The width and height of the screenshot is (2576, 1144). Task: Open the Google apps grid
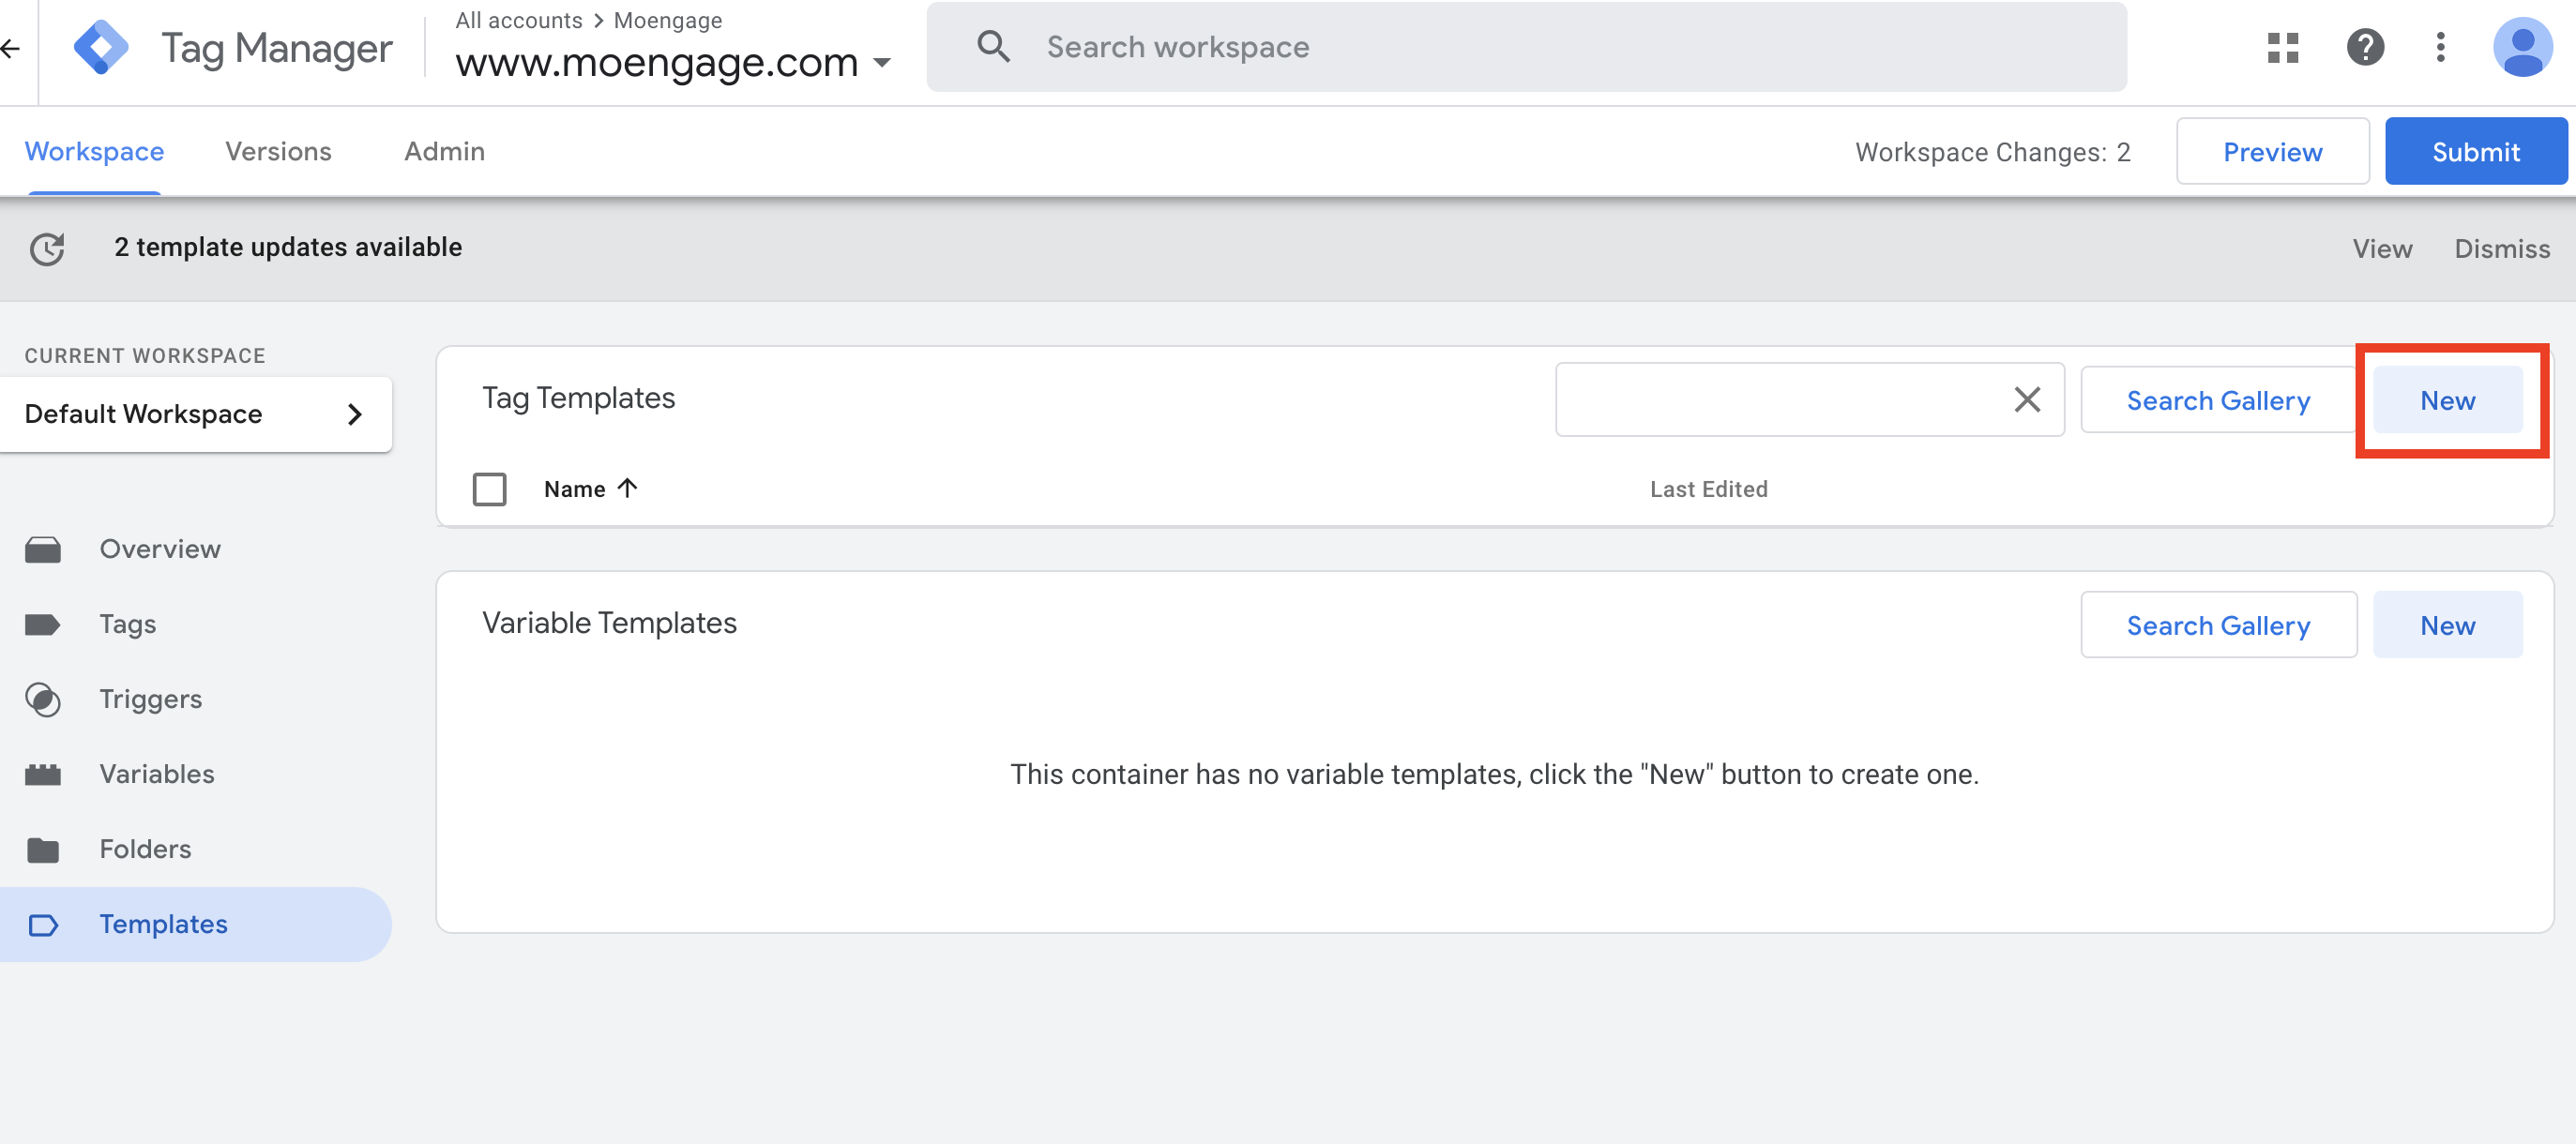tap(2283, 47)
